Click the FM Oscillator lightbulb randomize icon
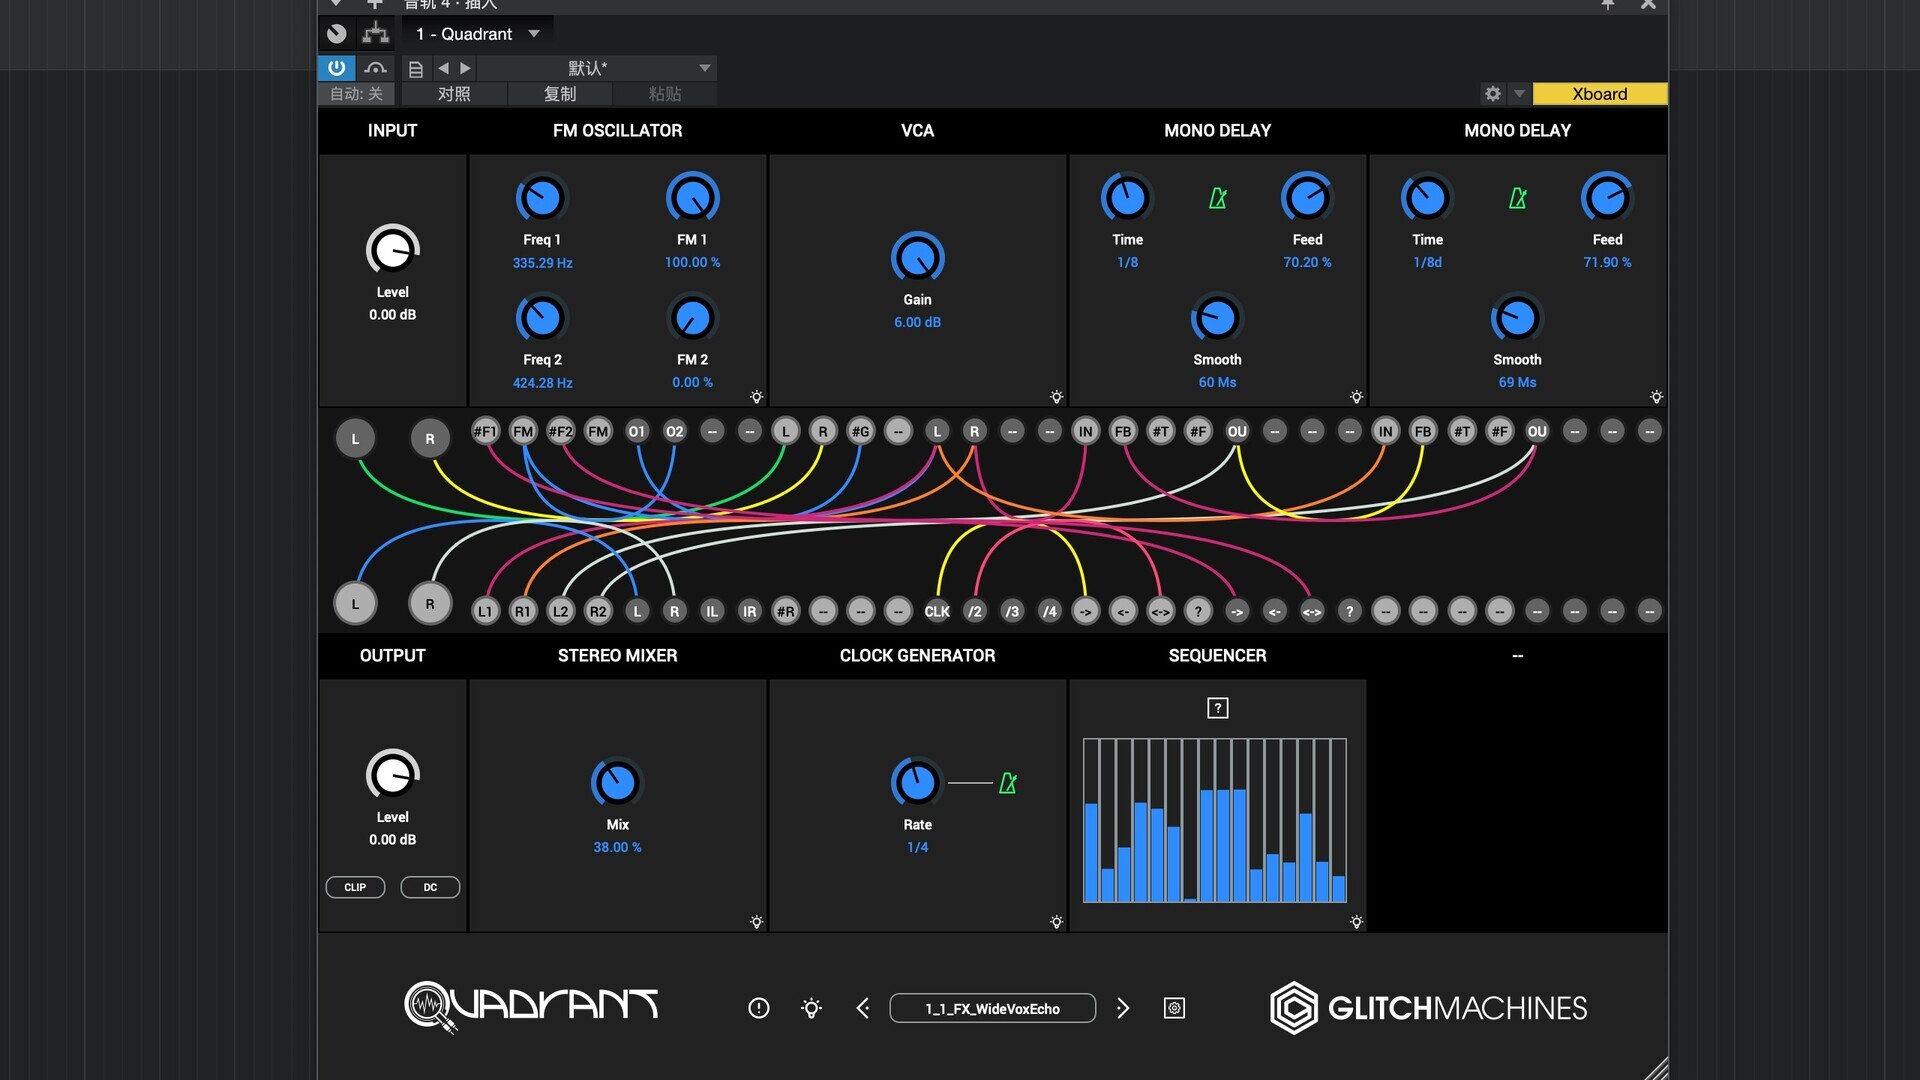The width and height of the screenshot is (1920, 1080). (x=757, y=397)
